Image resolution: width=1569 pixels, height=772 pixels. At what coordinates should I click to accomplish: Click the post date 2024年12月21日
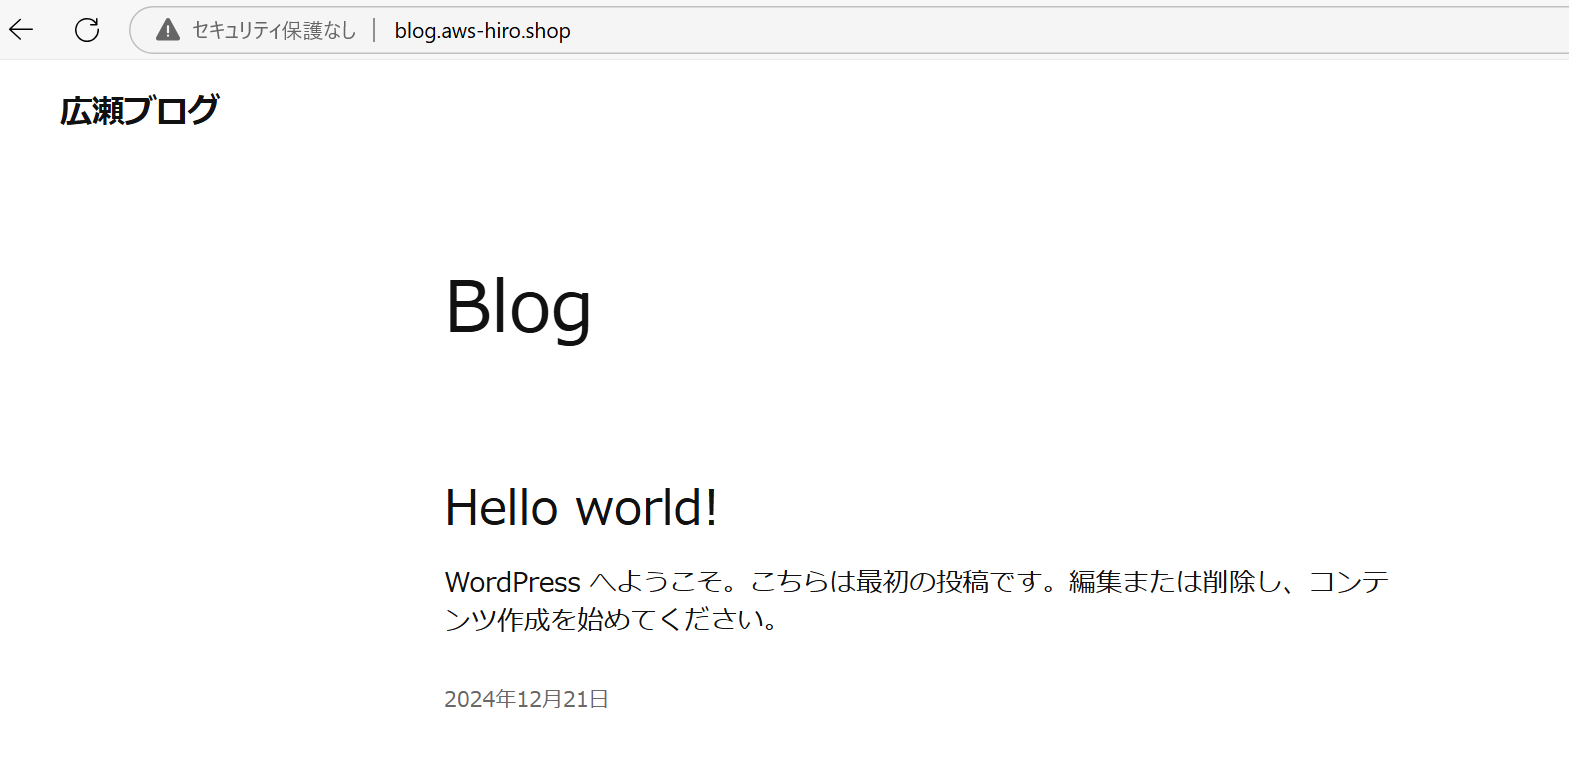526,699
